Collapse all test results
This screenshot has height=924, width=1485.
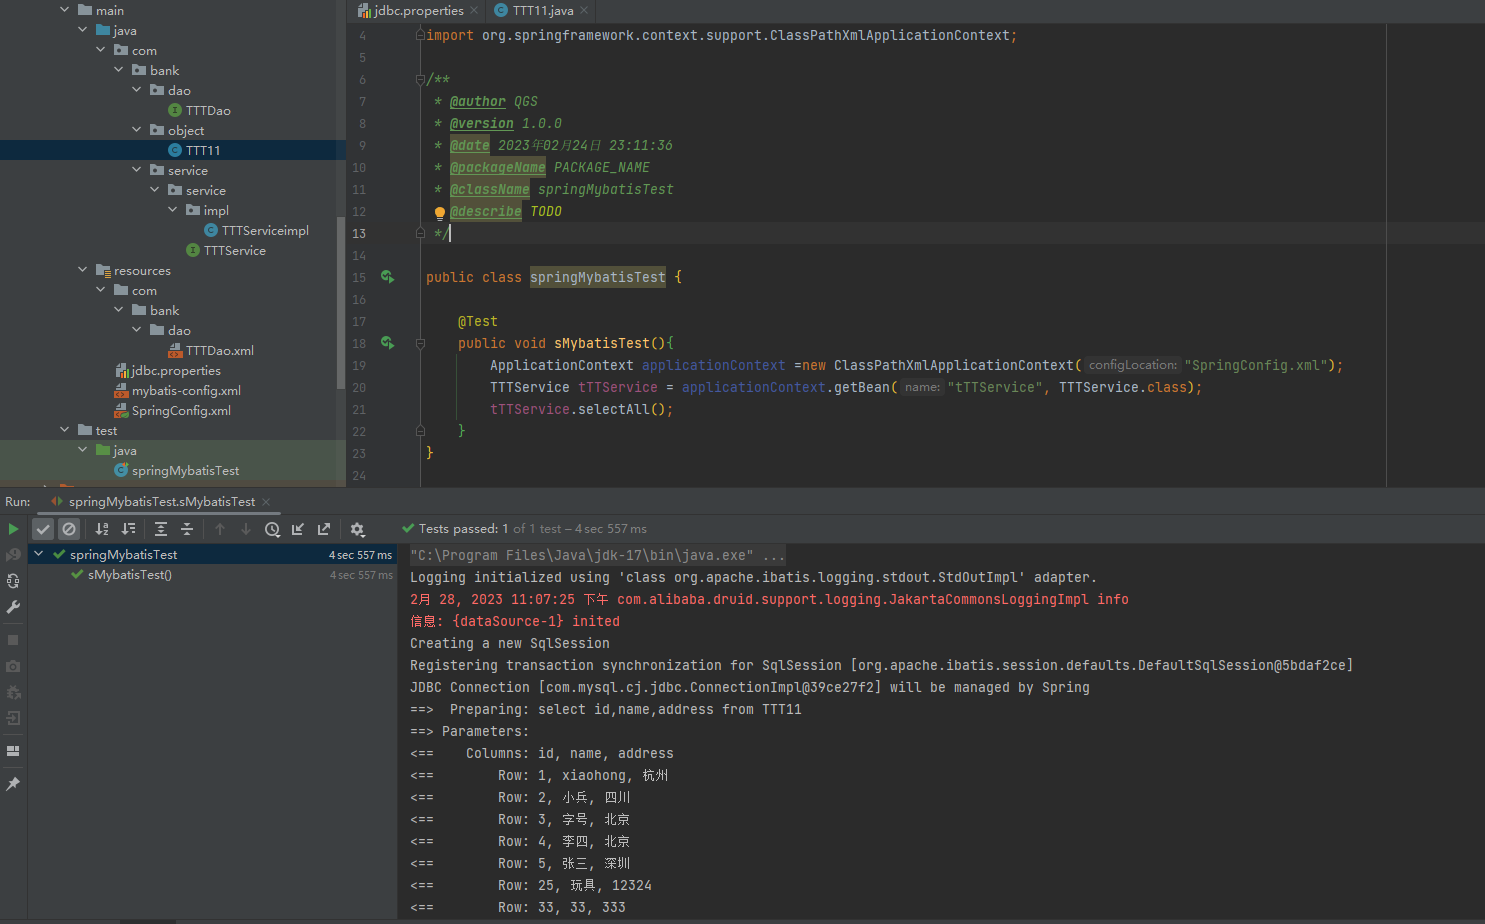187,529
